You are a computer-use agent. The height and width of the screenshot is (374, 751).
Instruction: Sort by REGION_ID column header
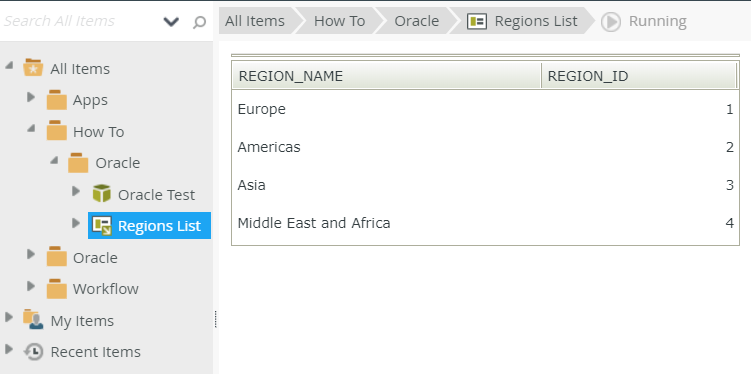tap(639, 76)
